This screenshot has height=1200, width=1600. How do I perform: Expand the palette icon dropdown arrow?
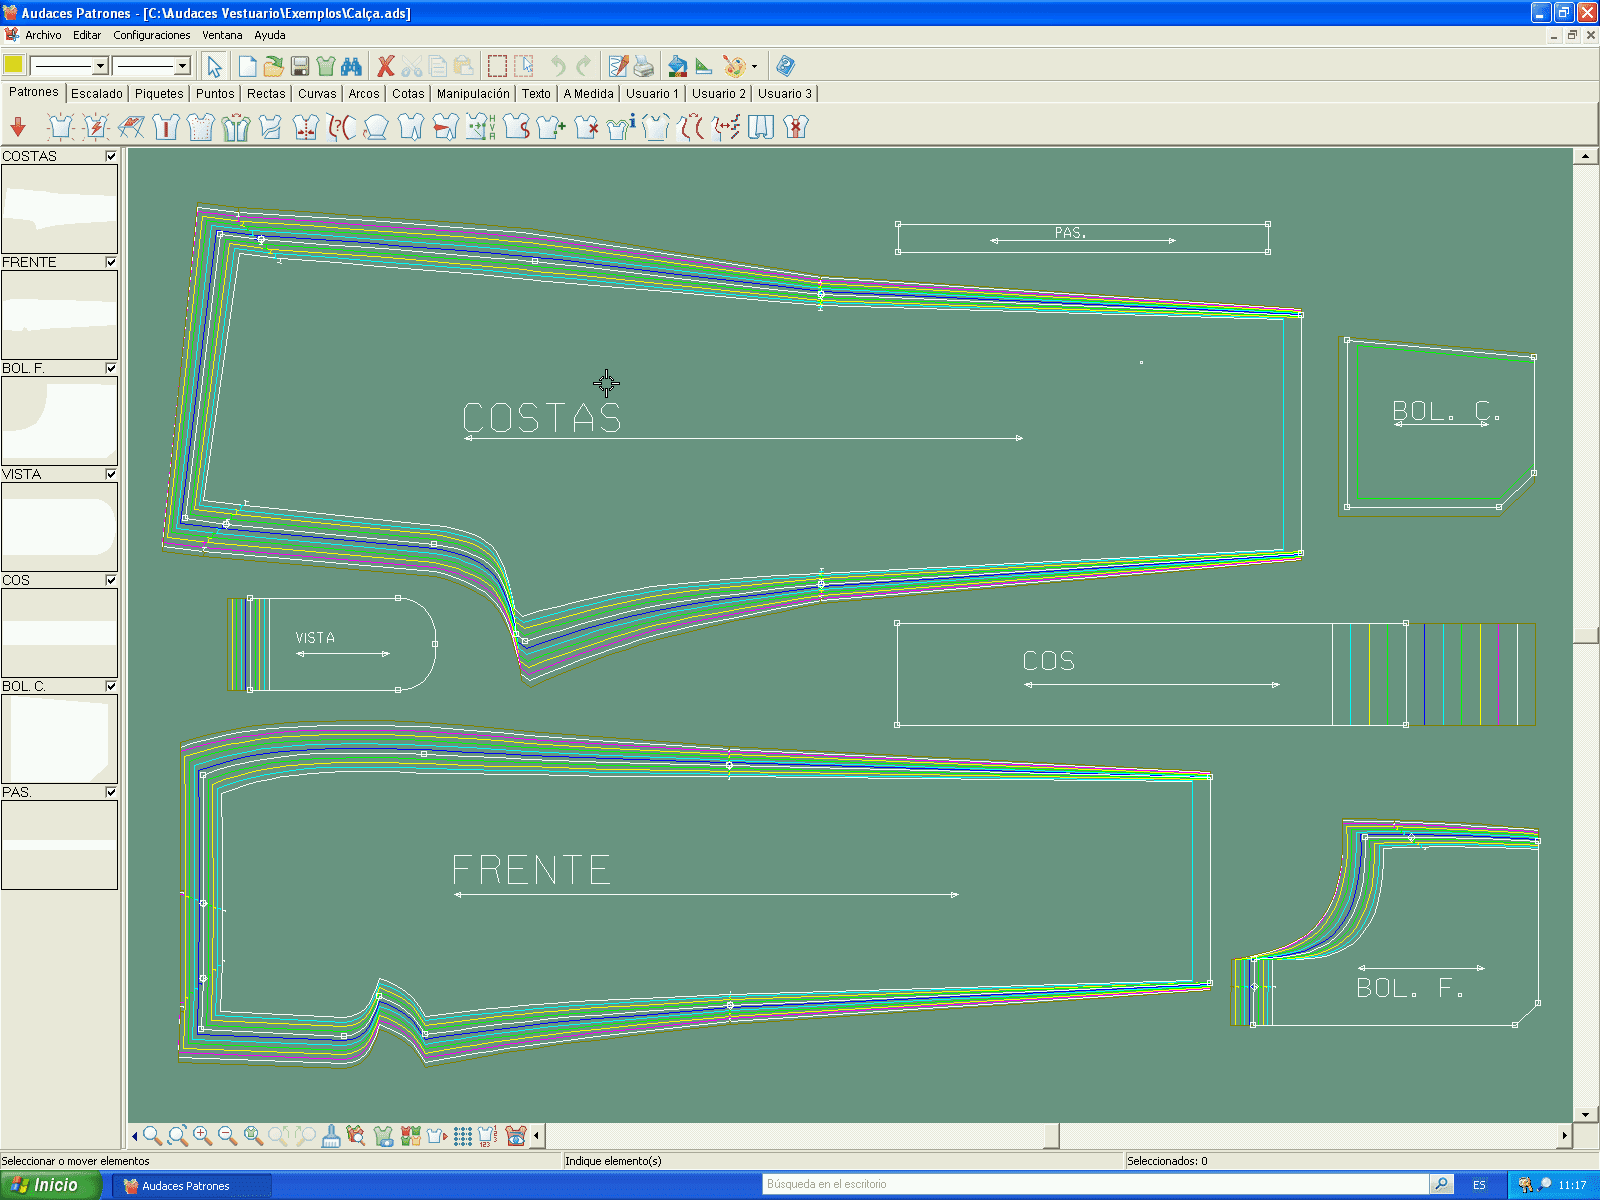click(754, 67)
